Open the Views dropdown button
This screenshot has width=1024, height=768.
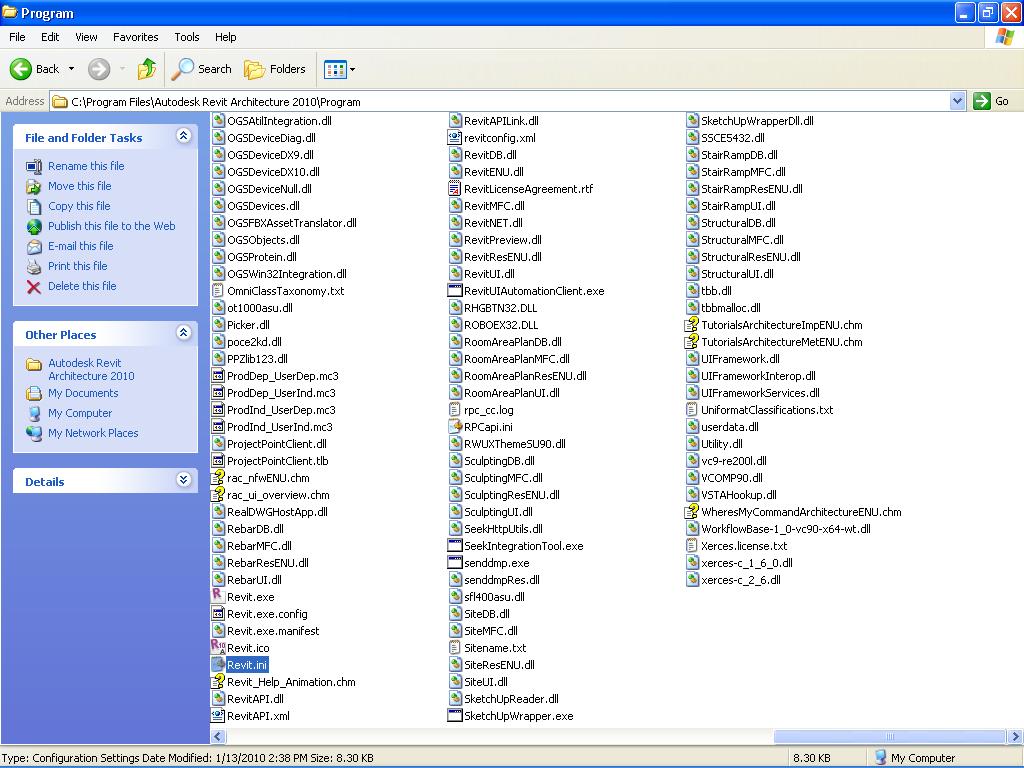coord(340,69)
